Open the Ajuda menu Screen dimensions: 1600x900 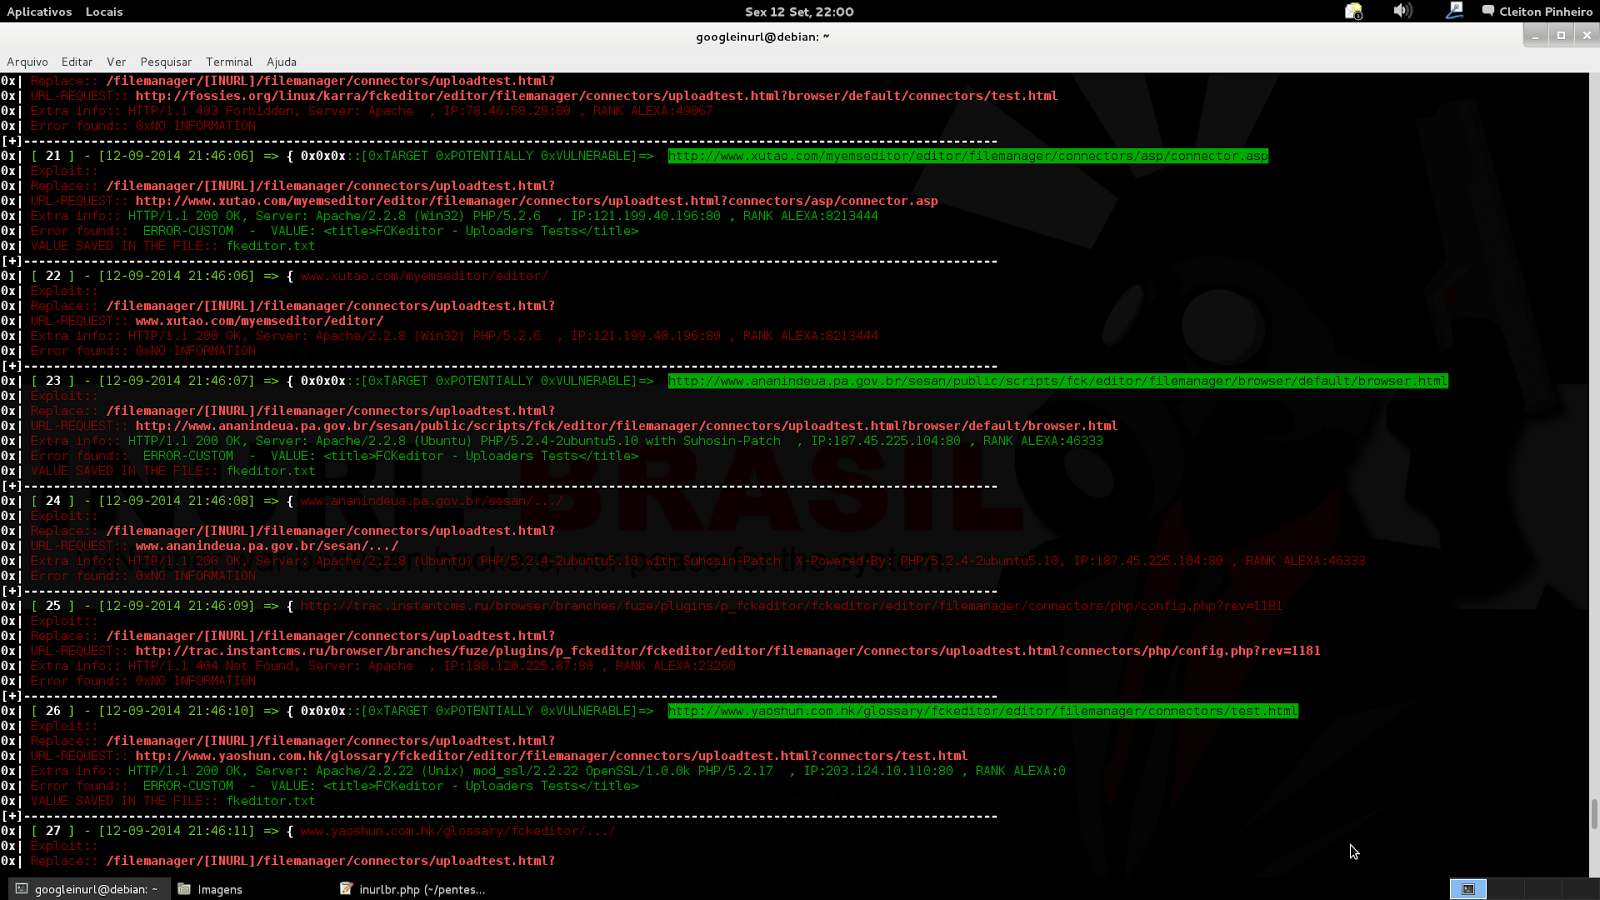point(281,62)
